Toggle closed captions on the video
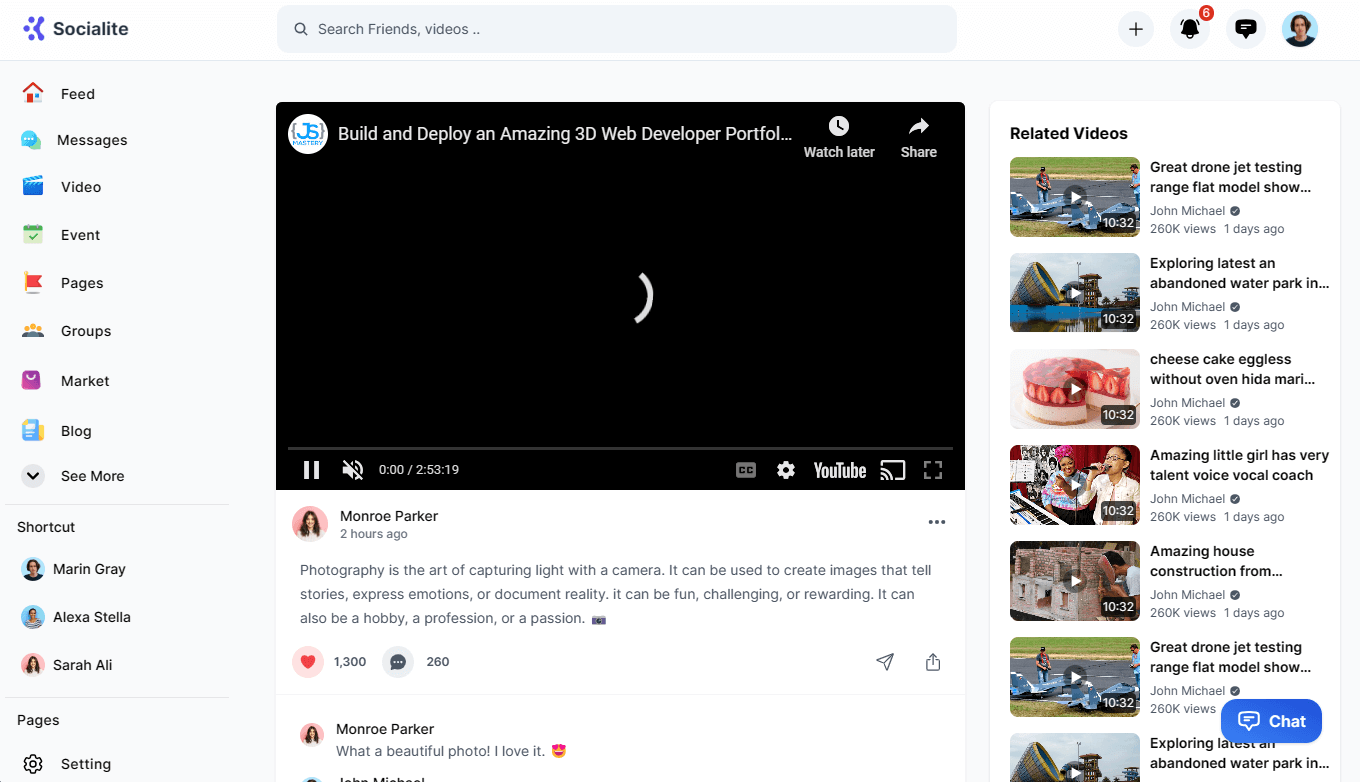Screen dimensions: 1360x782 point(746,470)
